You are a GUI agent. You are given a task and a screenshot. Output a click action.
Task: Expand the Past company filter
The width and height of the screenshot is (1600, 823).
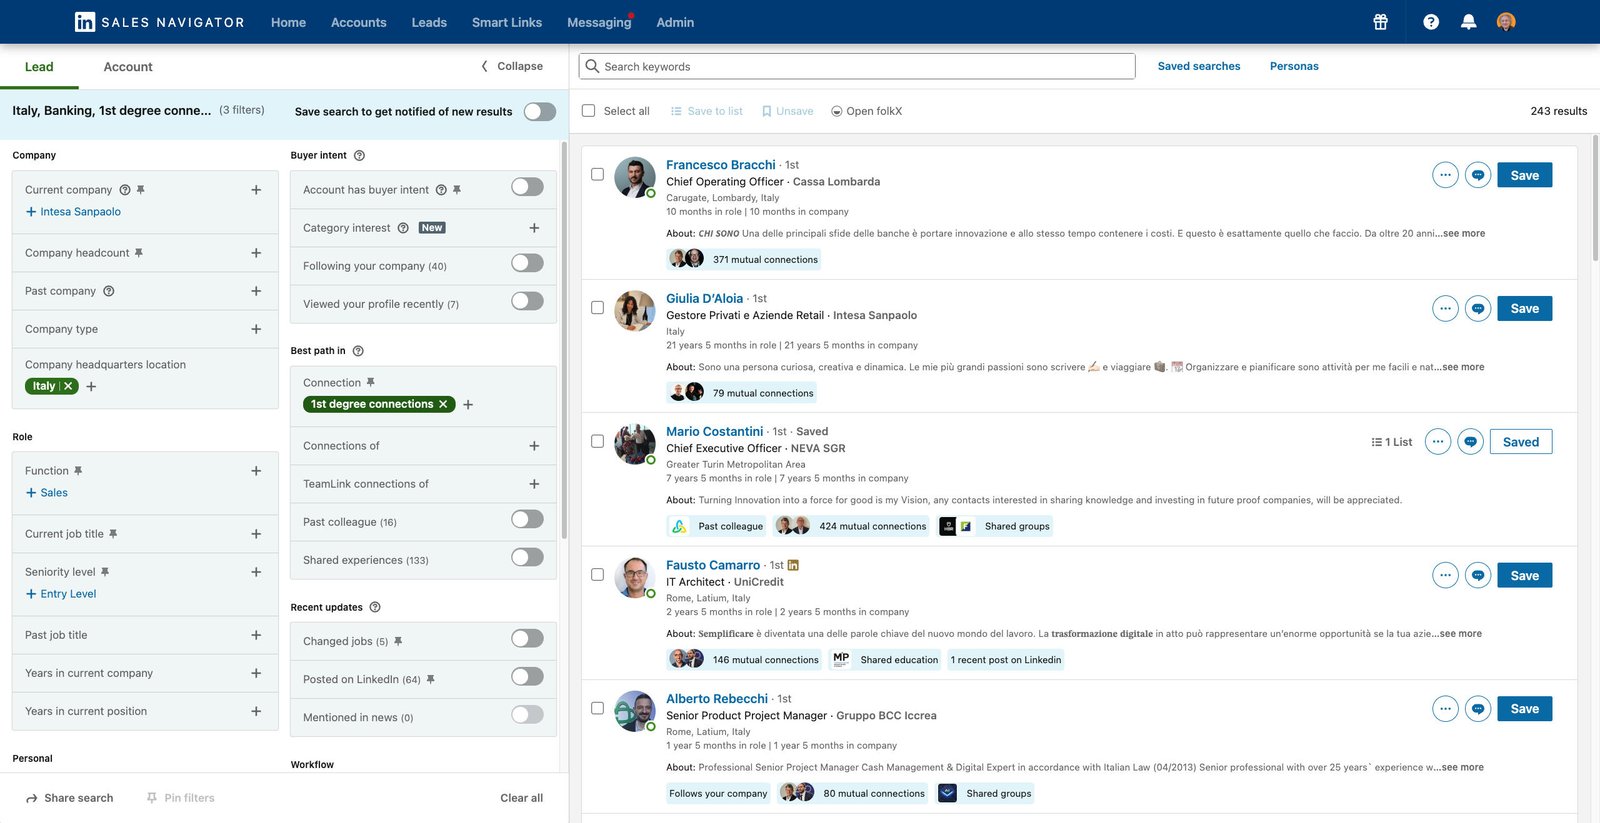pyautogui.click(x=256, y=291)
